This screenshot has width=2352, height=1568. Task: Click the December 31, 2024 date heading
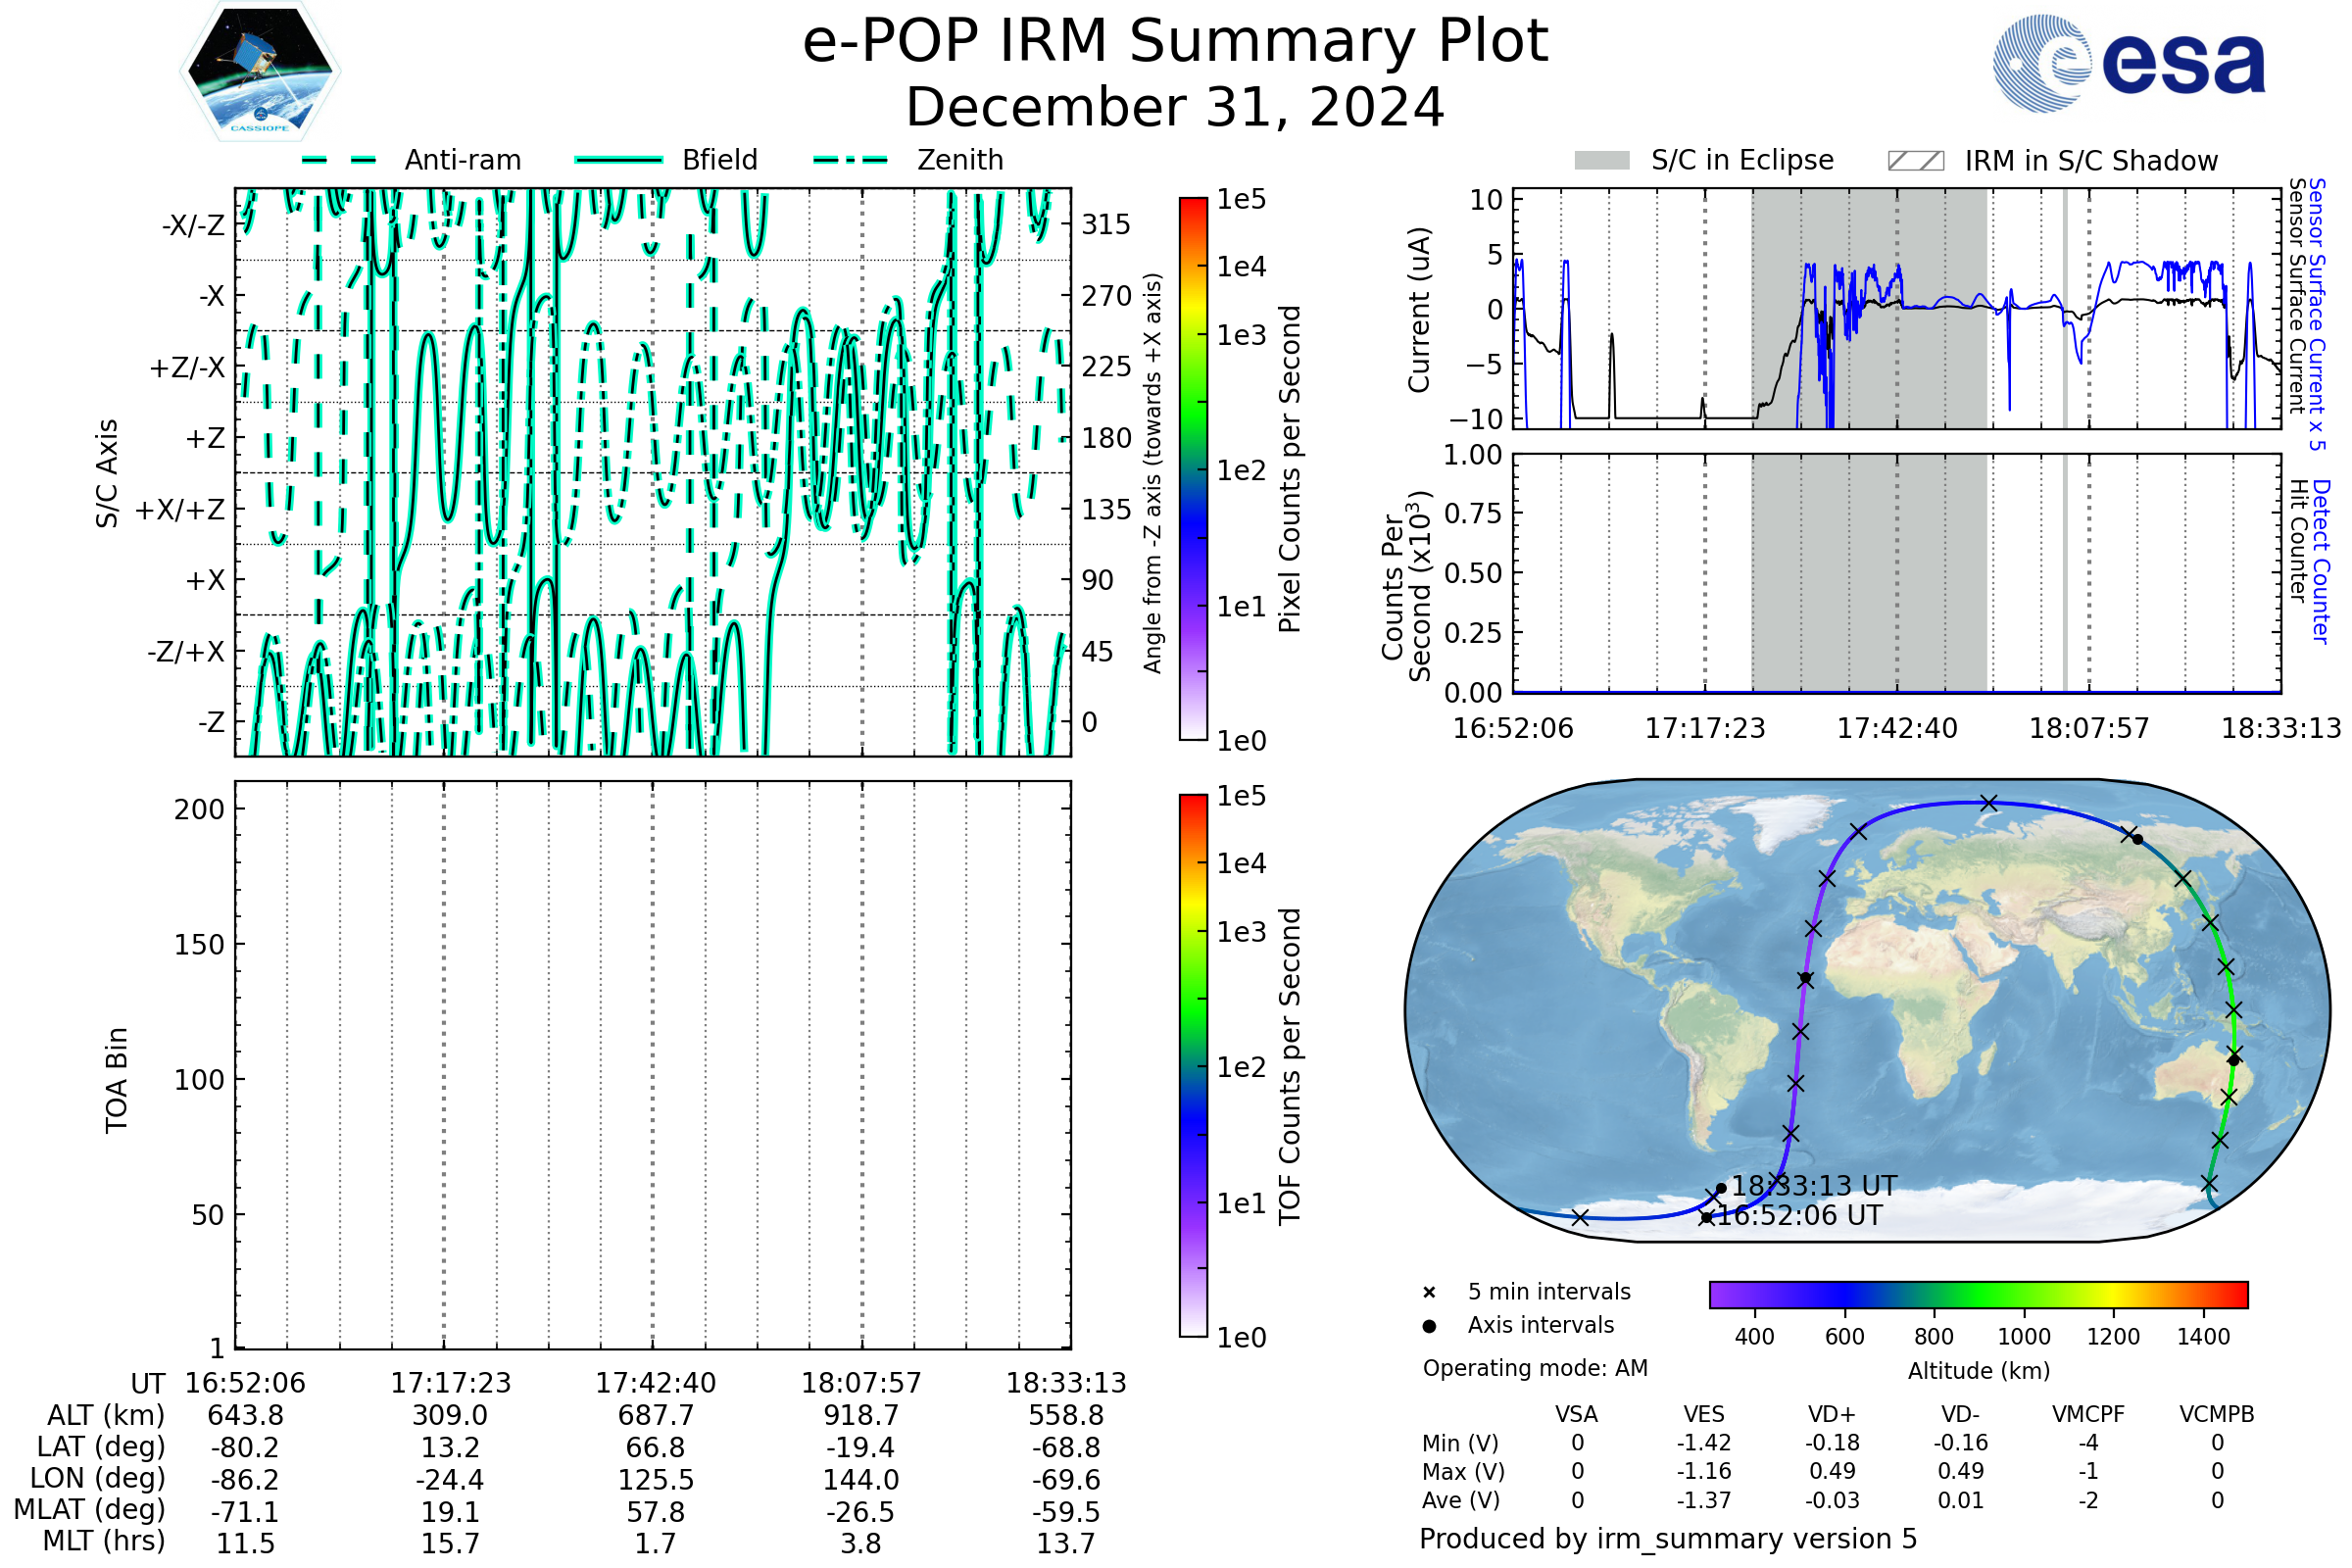[x=1175, y=108]
